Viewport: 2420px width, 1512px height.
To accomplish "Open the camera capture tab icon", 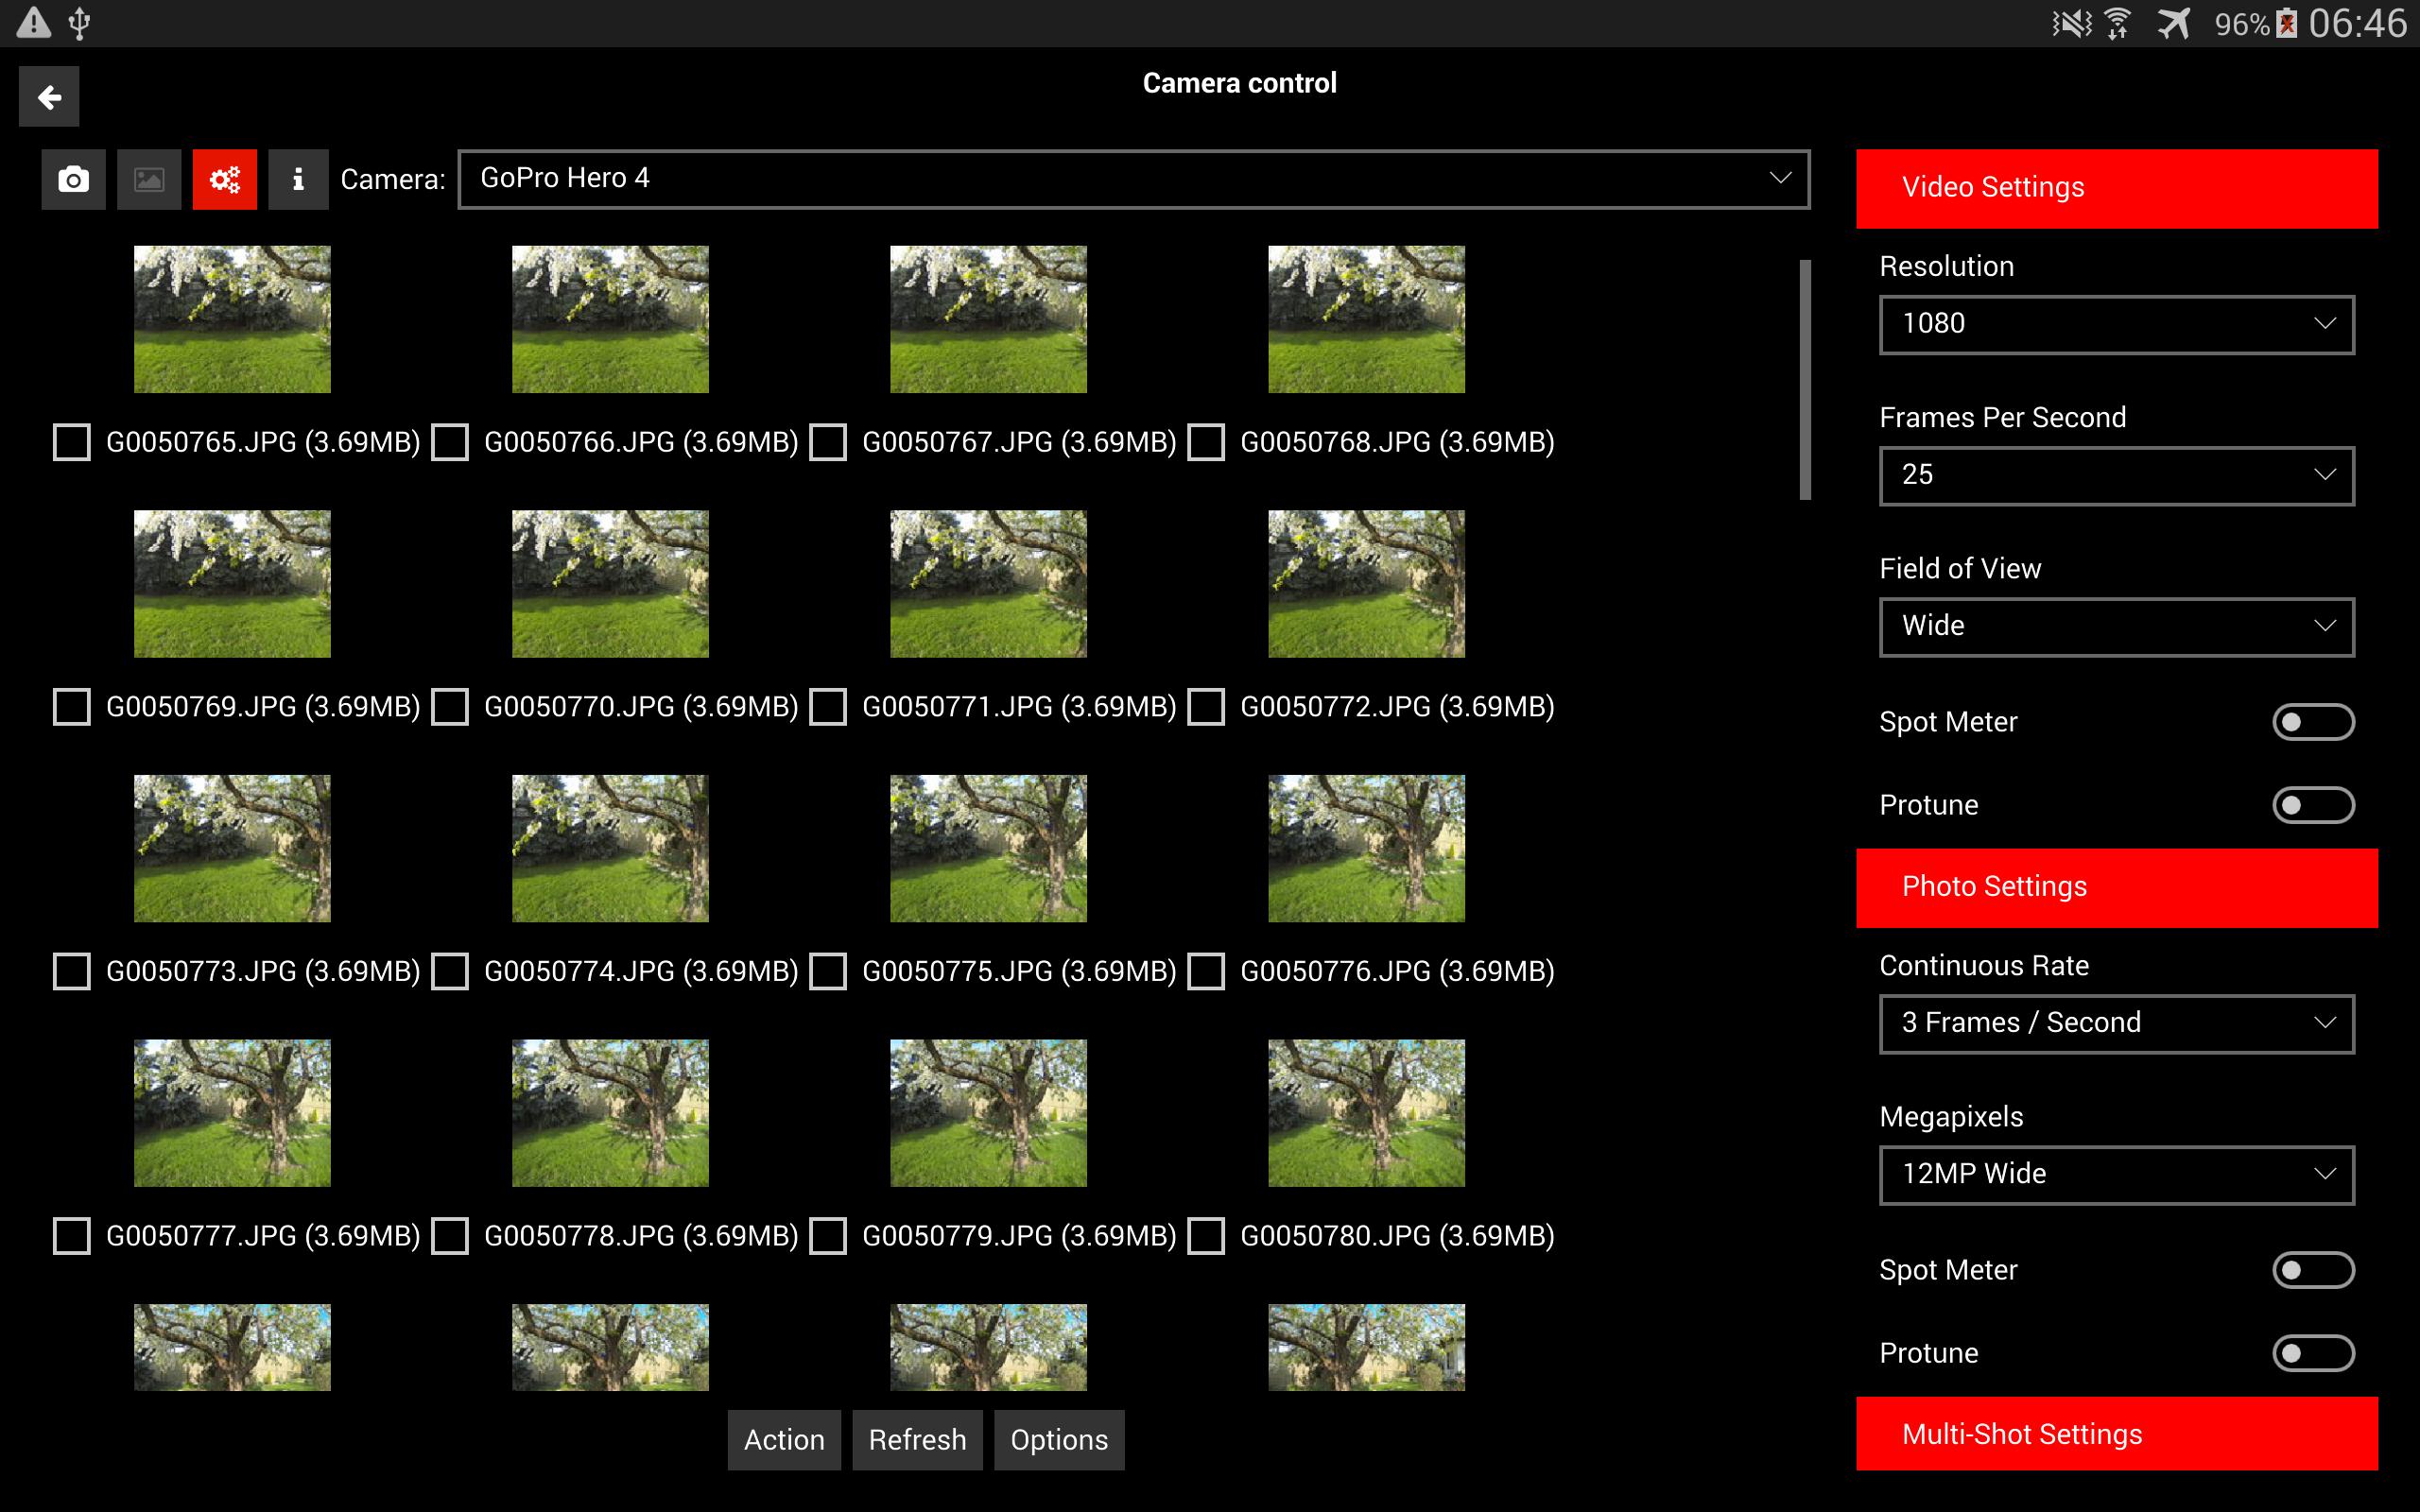I will point(73,180).
